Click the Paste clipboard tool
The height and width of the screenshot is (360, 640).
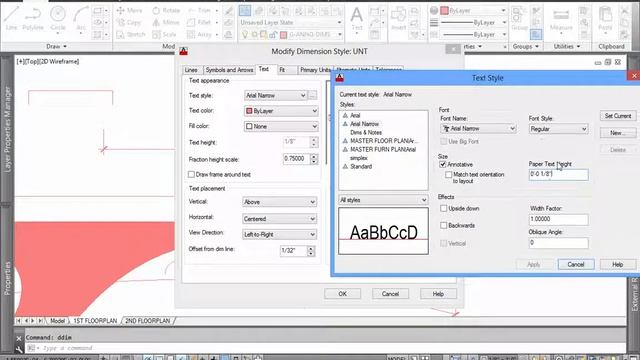[605, 19]
